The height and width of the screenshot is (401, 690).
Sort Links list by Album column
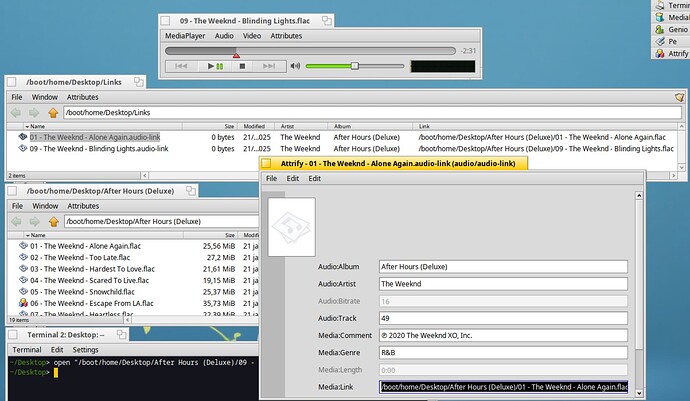[x=370, y=126]
